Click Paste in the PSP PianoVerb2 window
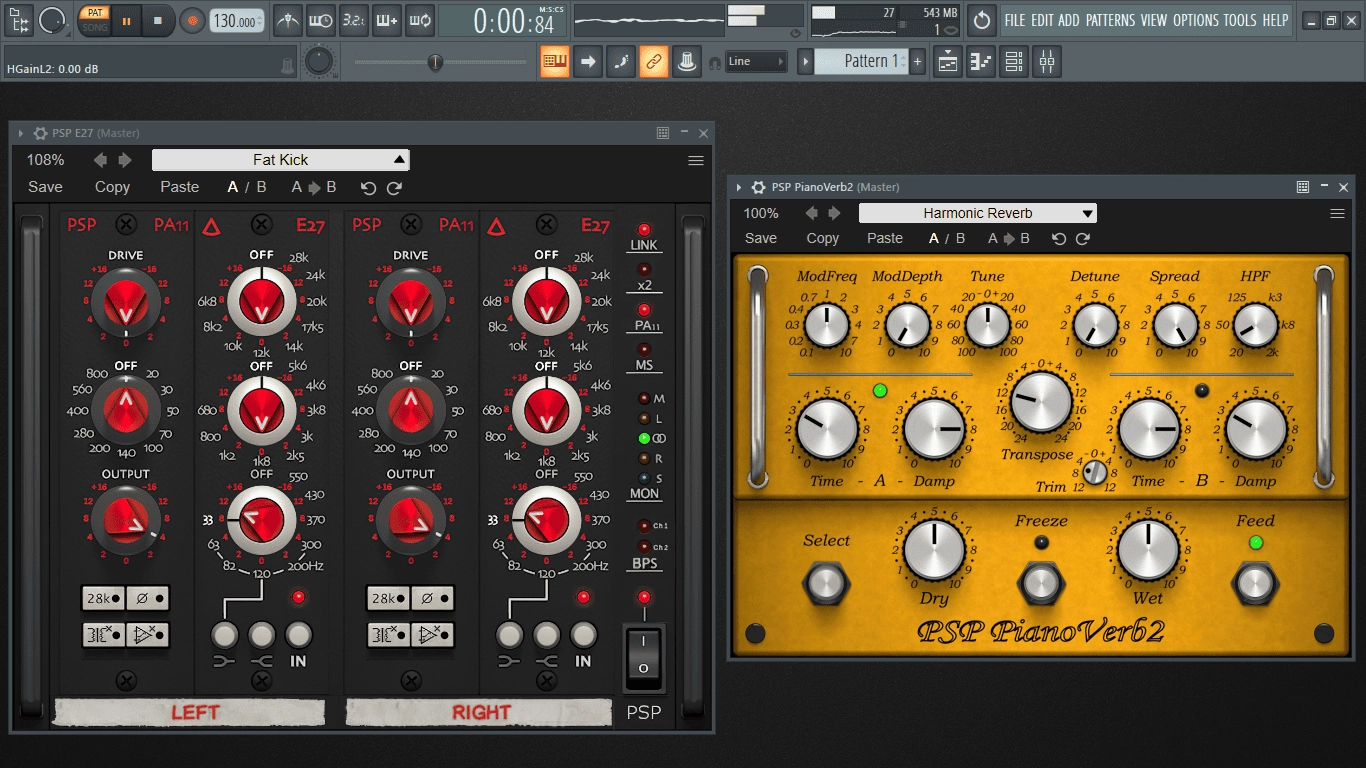1366x768 pixels. (885, 238)
